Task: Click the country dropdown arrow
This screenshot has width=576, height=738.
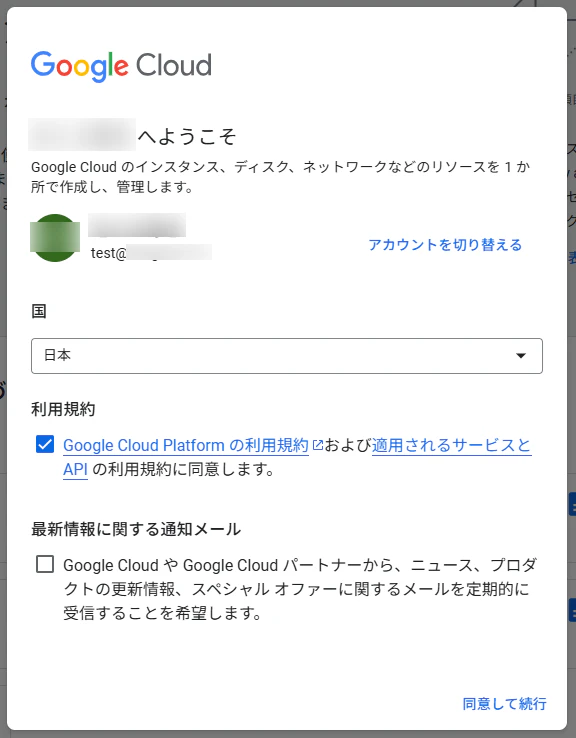Action: pyautogui.click(x=520, y=356)
